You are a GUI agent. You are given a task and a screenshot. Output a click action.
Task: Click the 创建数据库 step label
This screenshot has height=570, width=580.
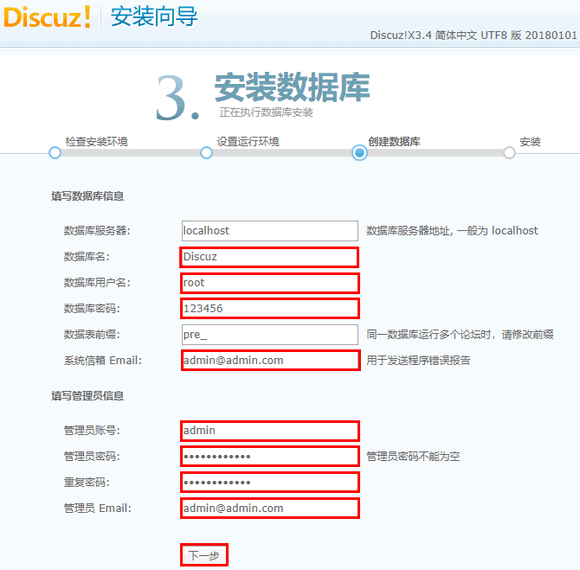[x=394, y=142]
